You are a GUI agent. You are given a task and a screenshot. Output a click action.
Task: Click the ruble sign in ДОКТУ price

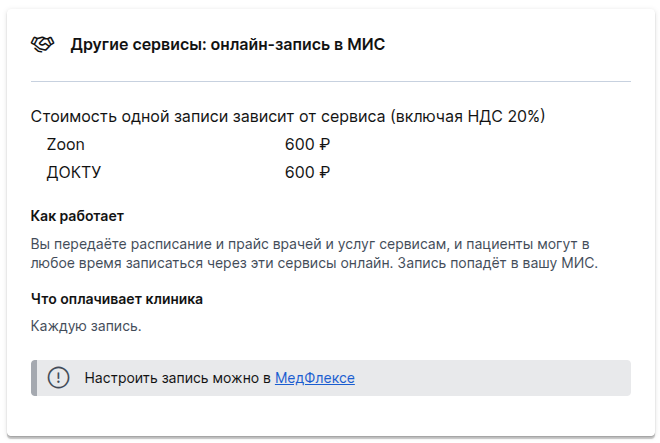(325, 172)
